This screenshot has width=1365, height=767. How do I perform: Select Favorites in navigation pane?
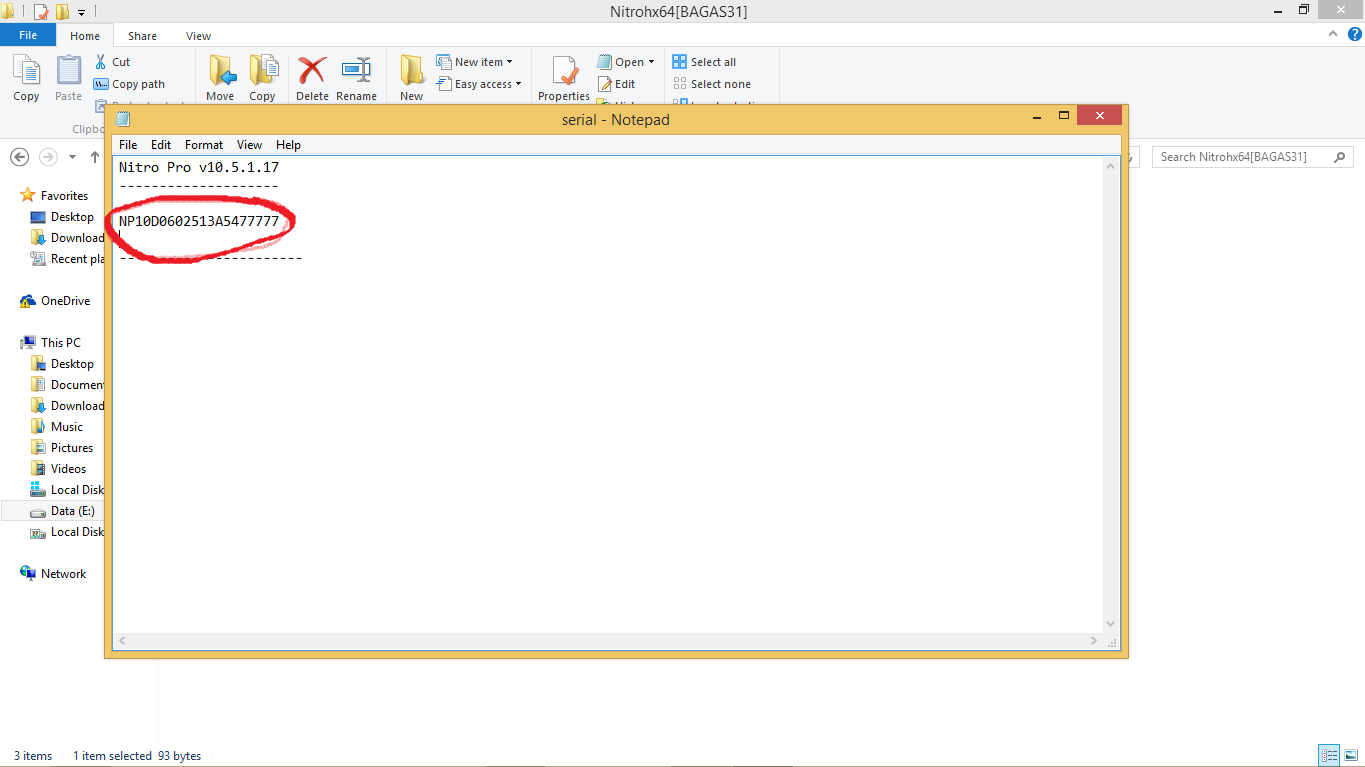[64, 196]
